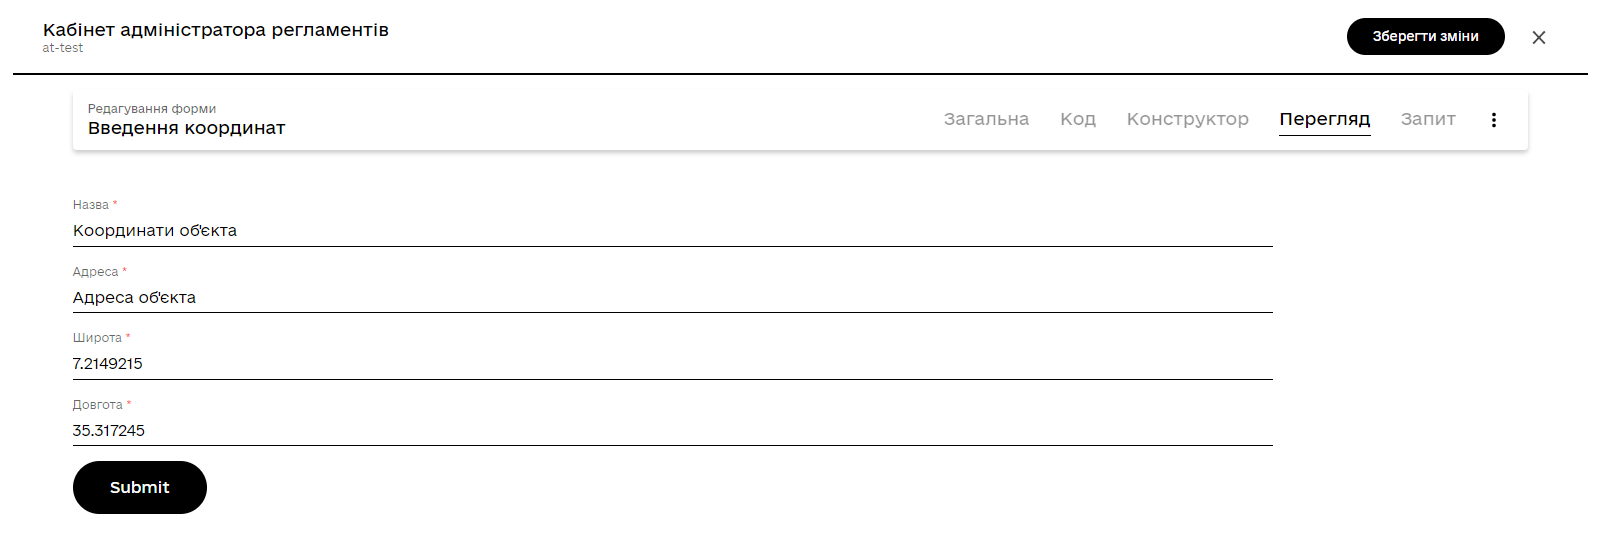
Task: Switch to the Запит tab
Action: tap(1427, 119)
